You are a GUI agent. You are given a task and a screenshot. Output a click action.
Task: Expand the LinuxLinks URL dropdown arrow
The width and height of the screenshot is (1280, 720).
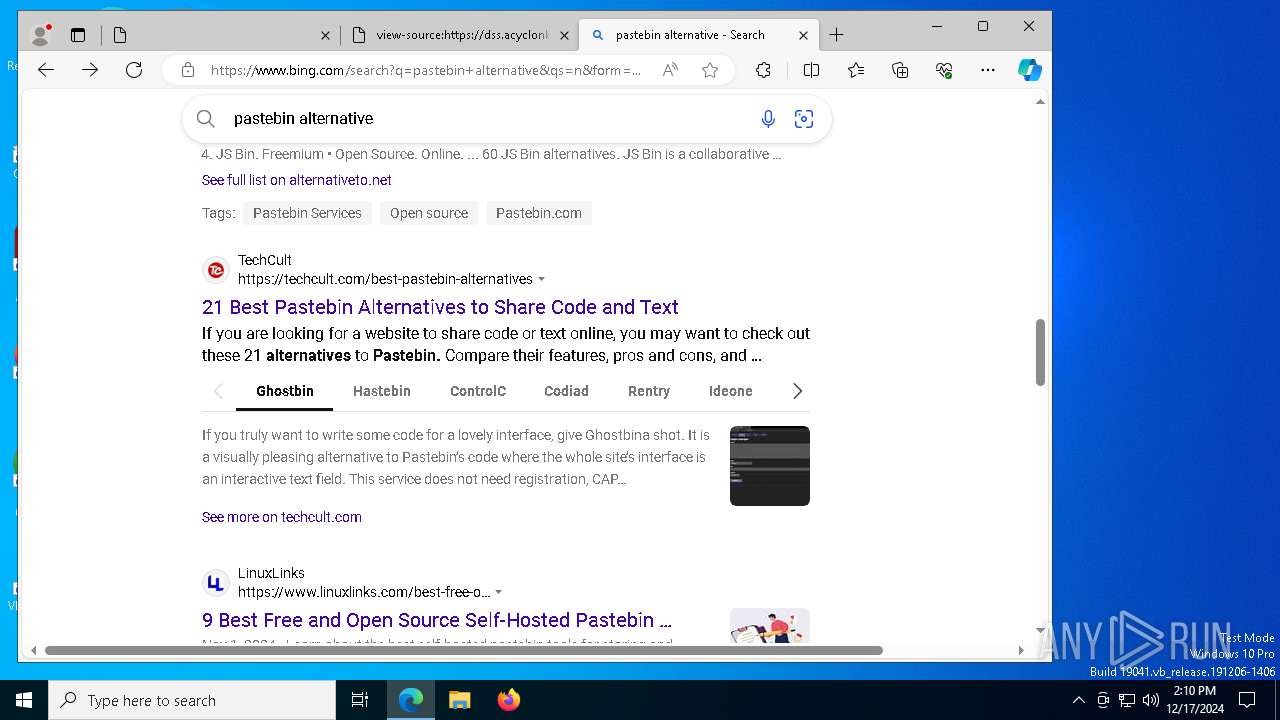(499, 592)
